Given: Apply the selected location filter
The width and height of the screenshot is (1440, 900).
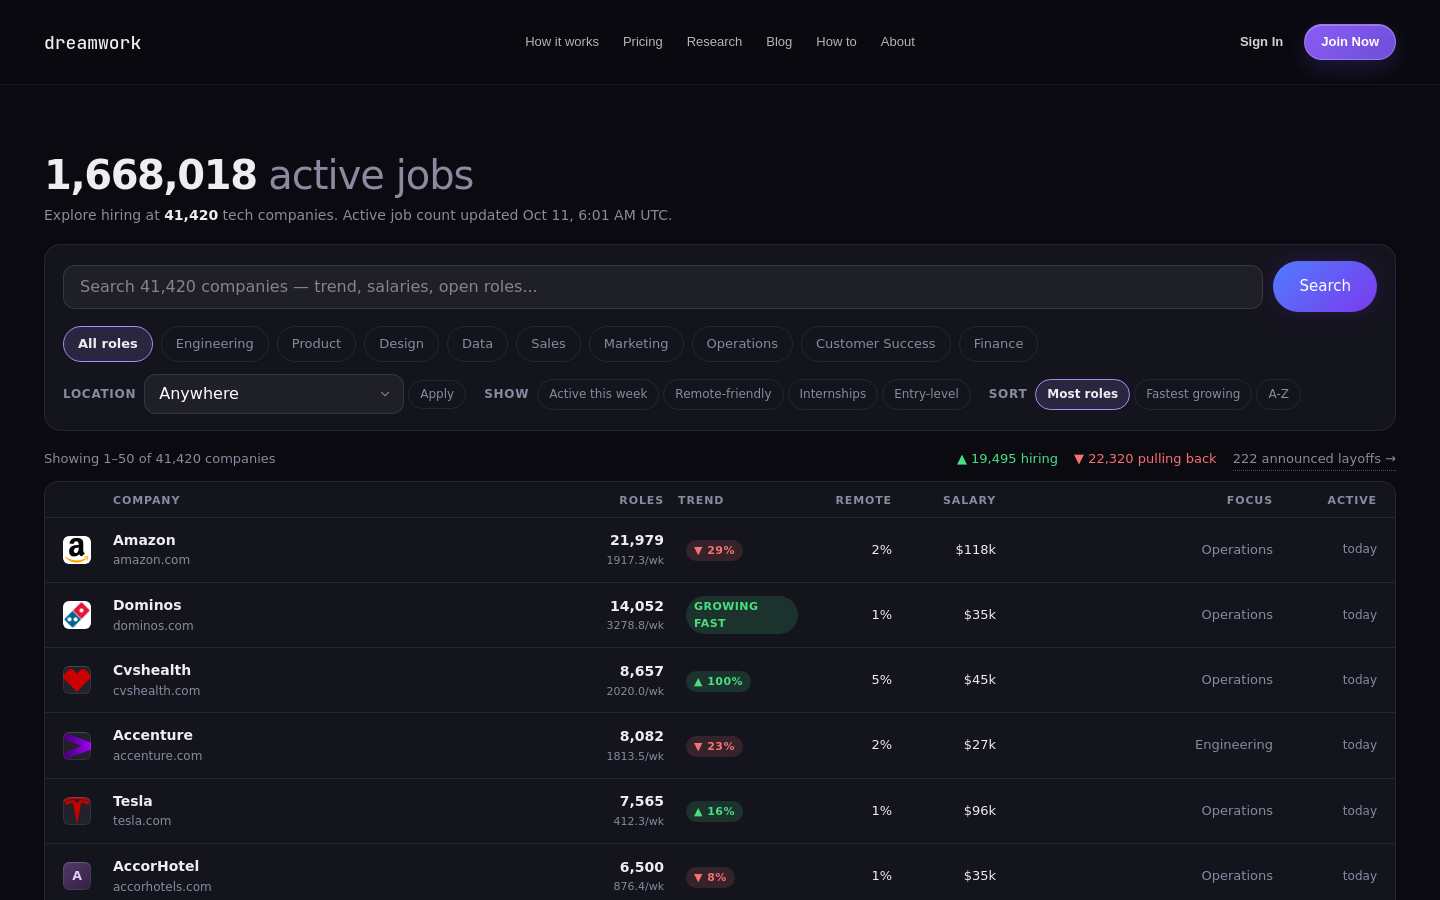Looking at the screenshot, I should [x=437, y=394].
